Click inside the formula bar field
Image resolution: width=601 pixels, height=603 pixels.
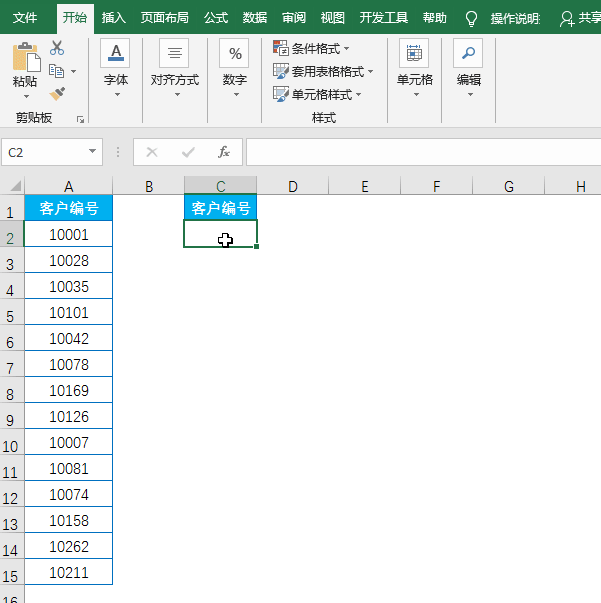click(x=420, y=152)
